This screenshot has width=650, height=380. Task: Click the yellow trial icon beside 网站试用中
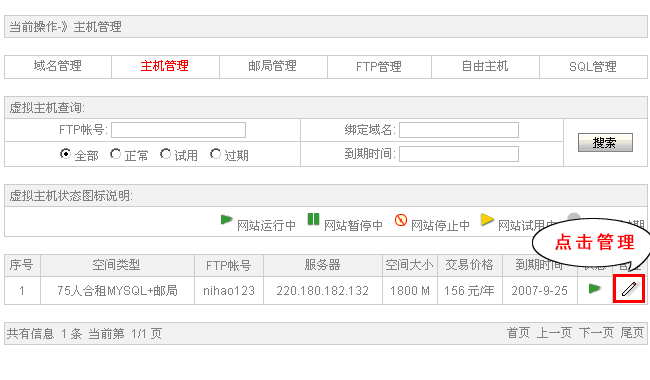pyautogui.click(x=487, y=220)
